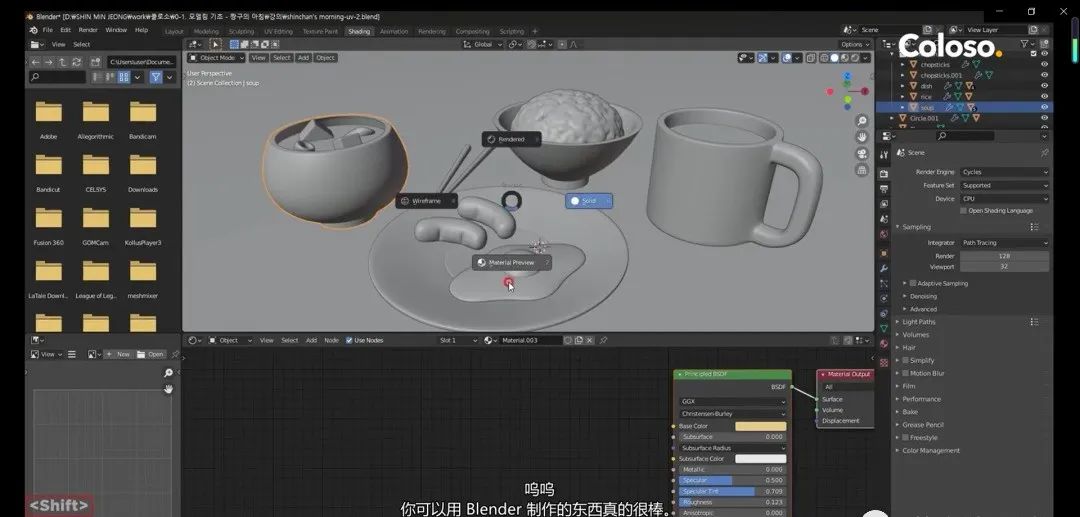
Task: Hide Circle.001 in outliner
Action: point(1044,118)
